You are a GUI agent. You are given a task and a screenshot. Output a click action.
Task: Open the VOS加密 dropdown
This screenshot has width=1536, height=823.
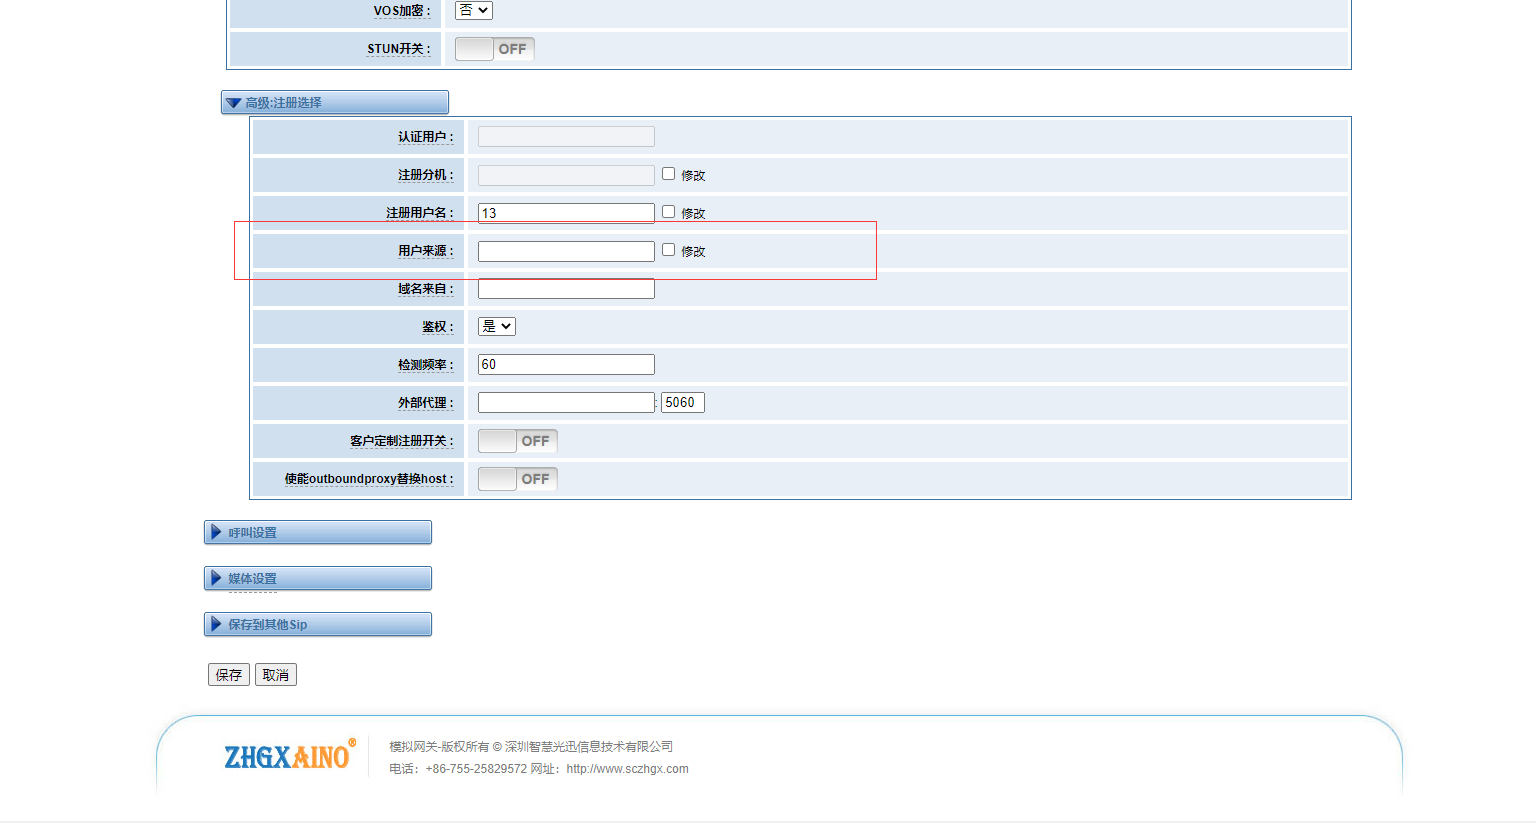pyautogui.click(x=474, y=10)
